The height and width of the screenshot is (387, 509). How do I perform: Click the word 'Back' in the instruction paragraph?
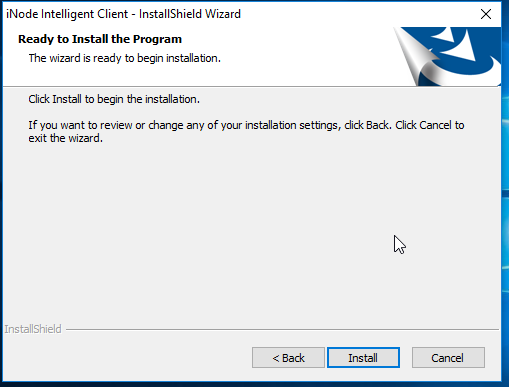(x=377, y=125)
